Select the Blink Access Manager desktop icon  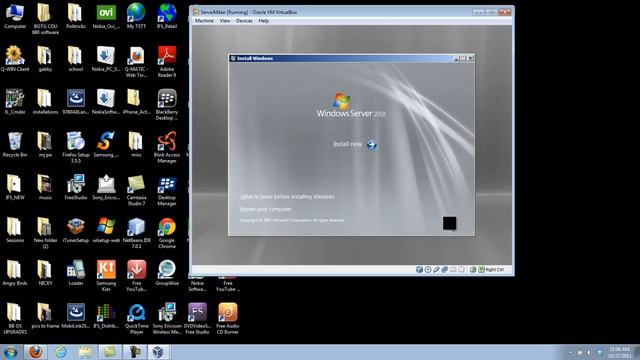pyautogui.click(x=167, y=147)
